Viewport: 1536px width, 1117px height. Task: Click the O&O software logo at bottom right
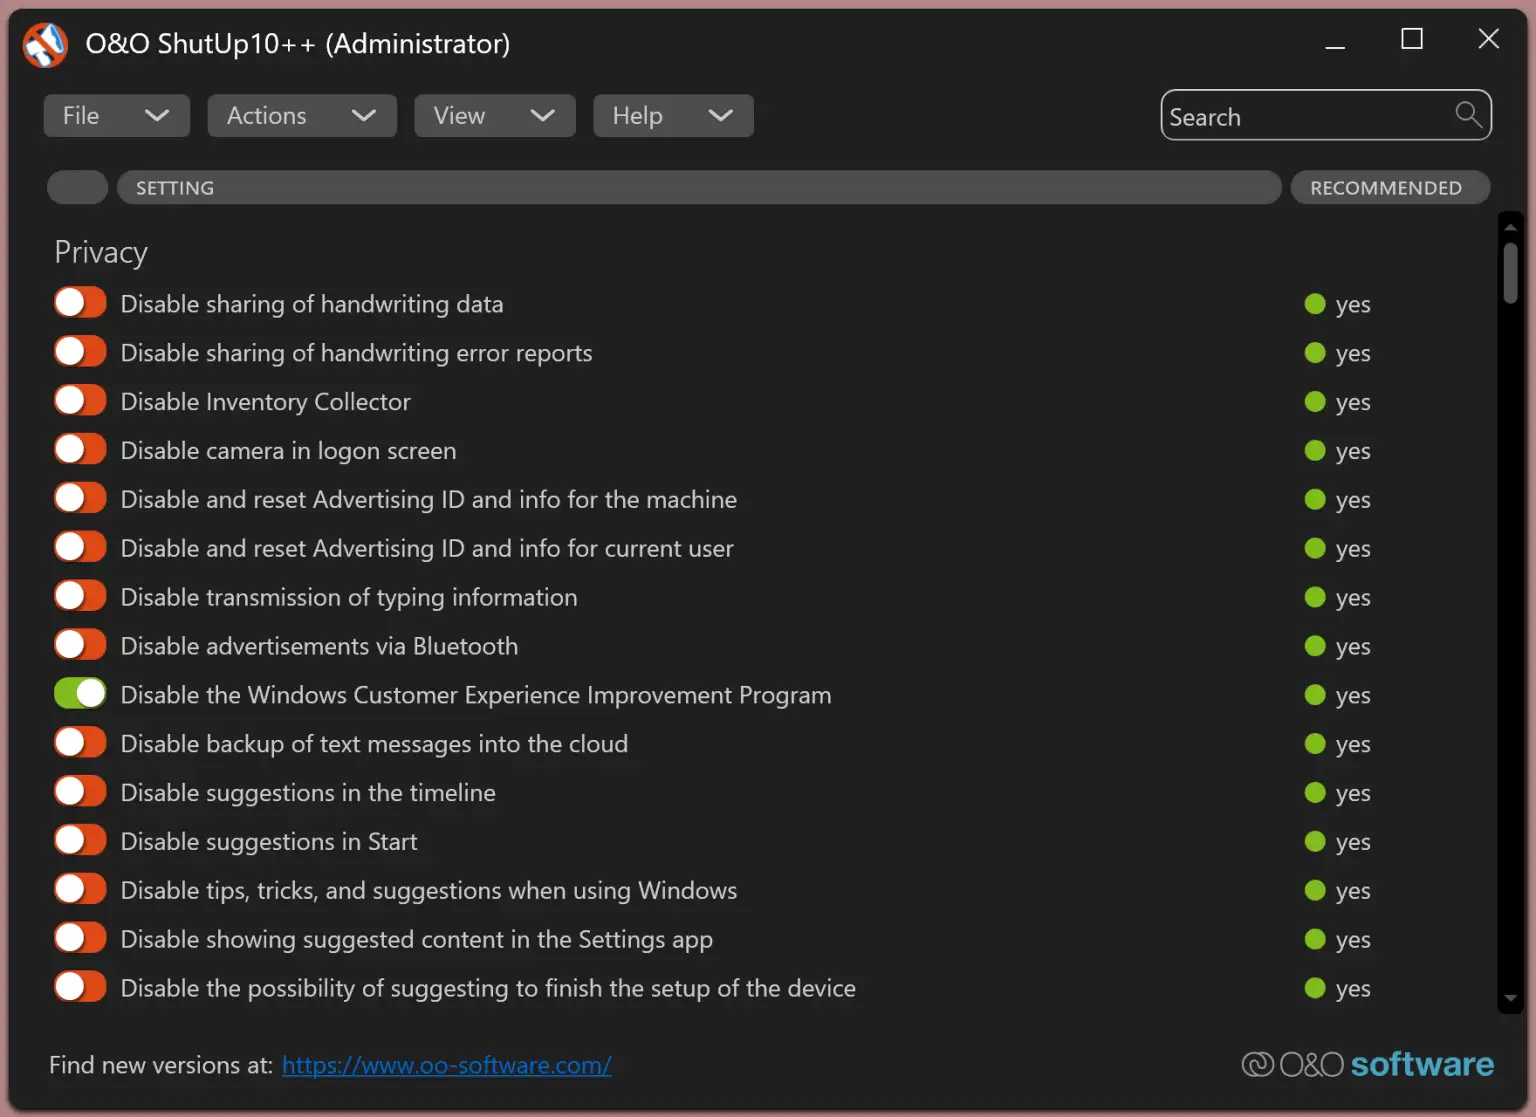(1368, 1064)
